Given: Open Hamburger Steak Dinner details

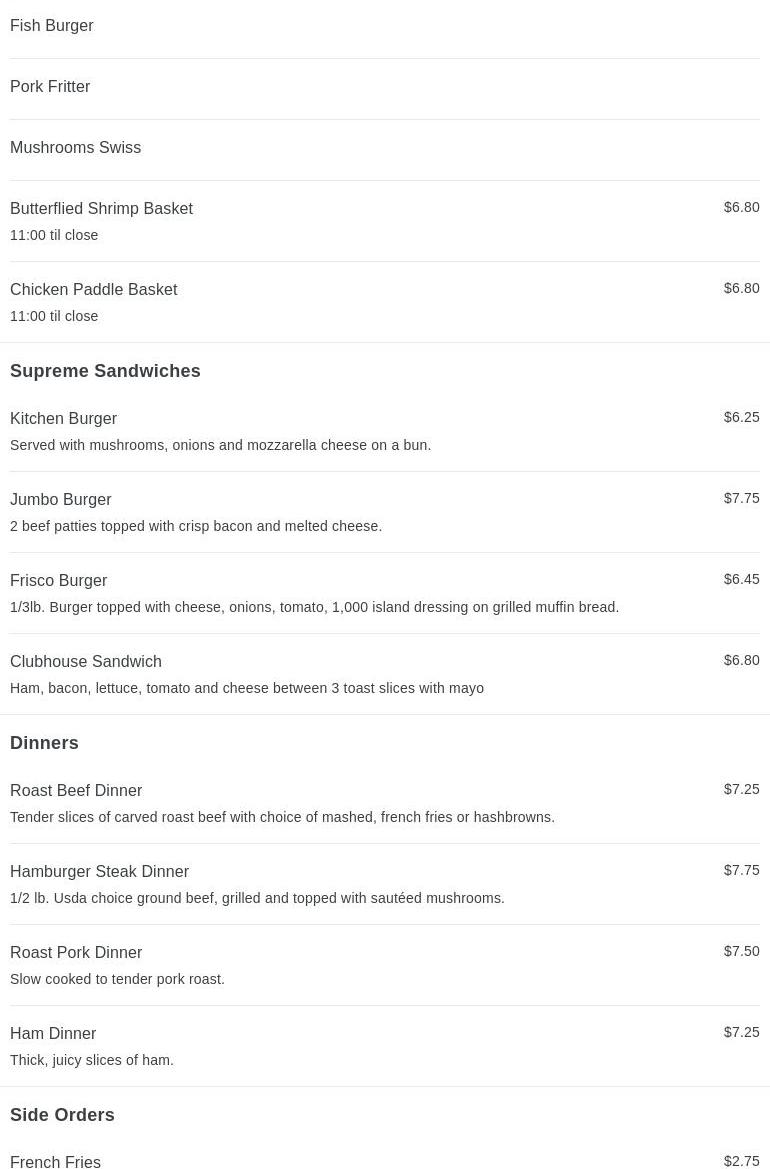Looking at the screenshot, I should [100, 872].
